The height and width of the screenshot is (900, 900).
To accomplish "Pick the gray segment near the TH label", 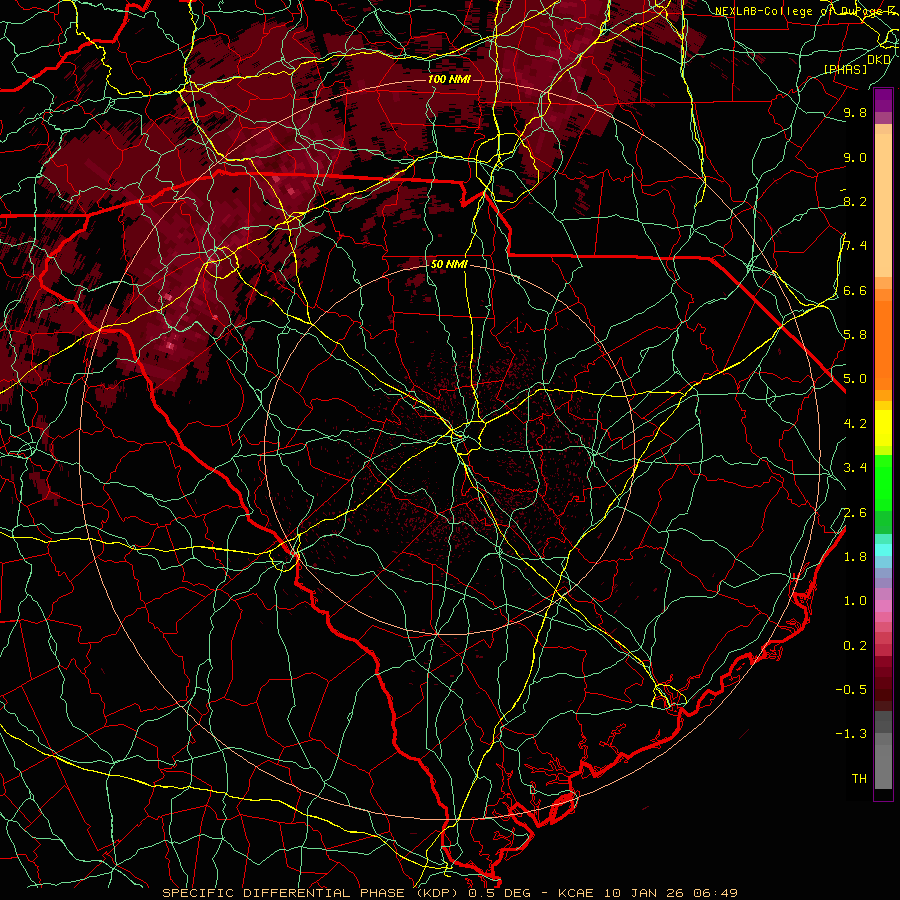I will coord(883,766).
